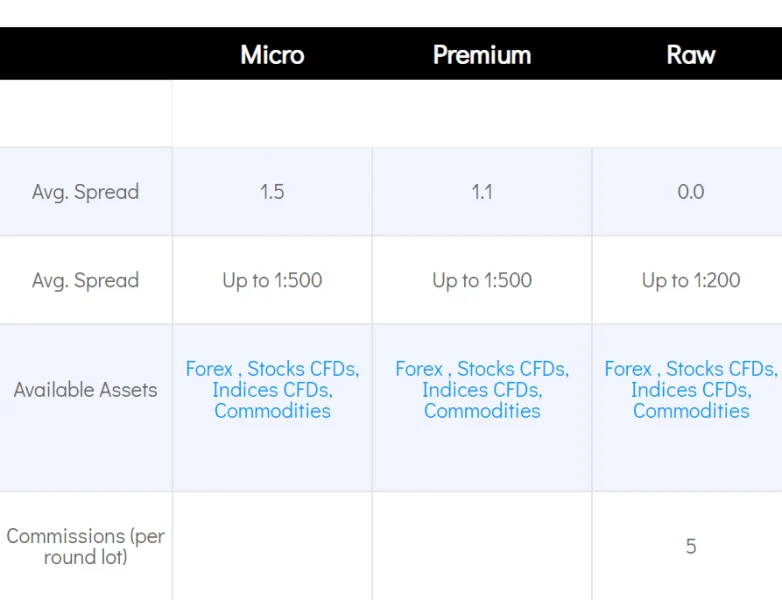
Task: Open Premium account's available assets link
Action: (x=481, y=390)
